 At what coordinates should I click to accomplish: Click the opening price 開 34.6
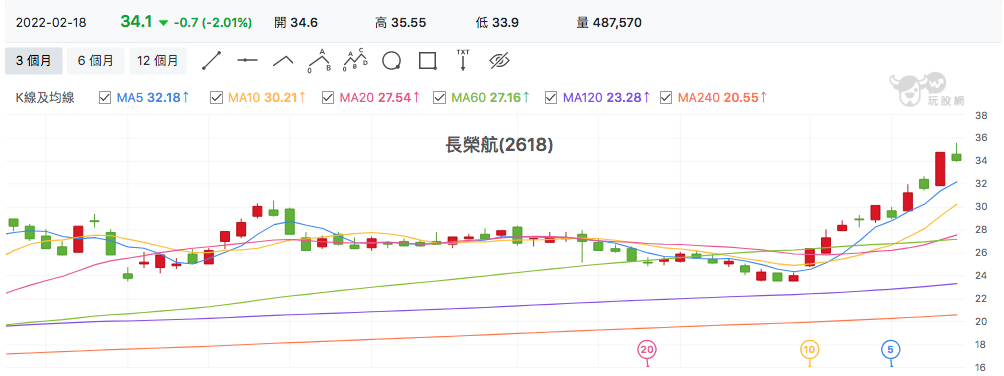point(296,22)
